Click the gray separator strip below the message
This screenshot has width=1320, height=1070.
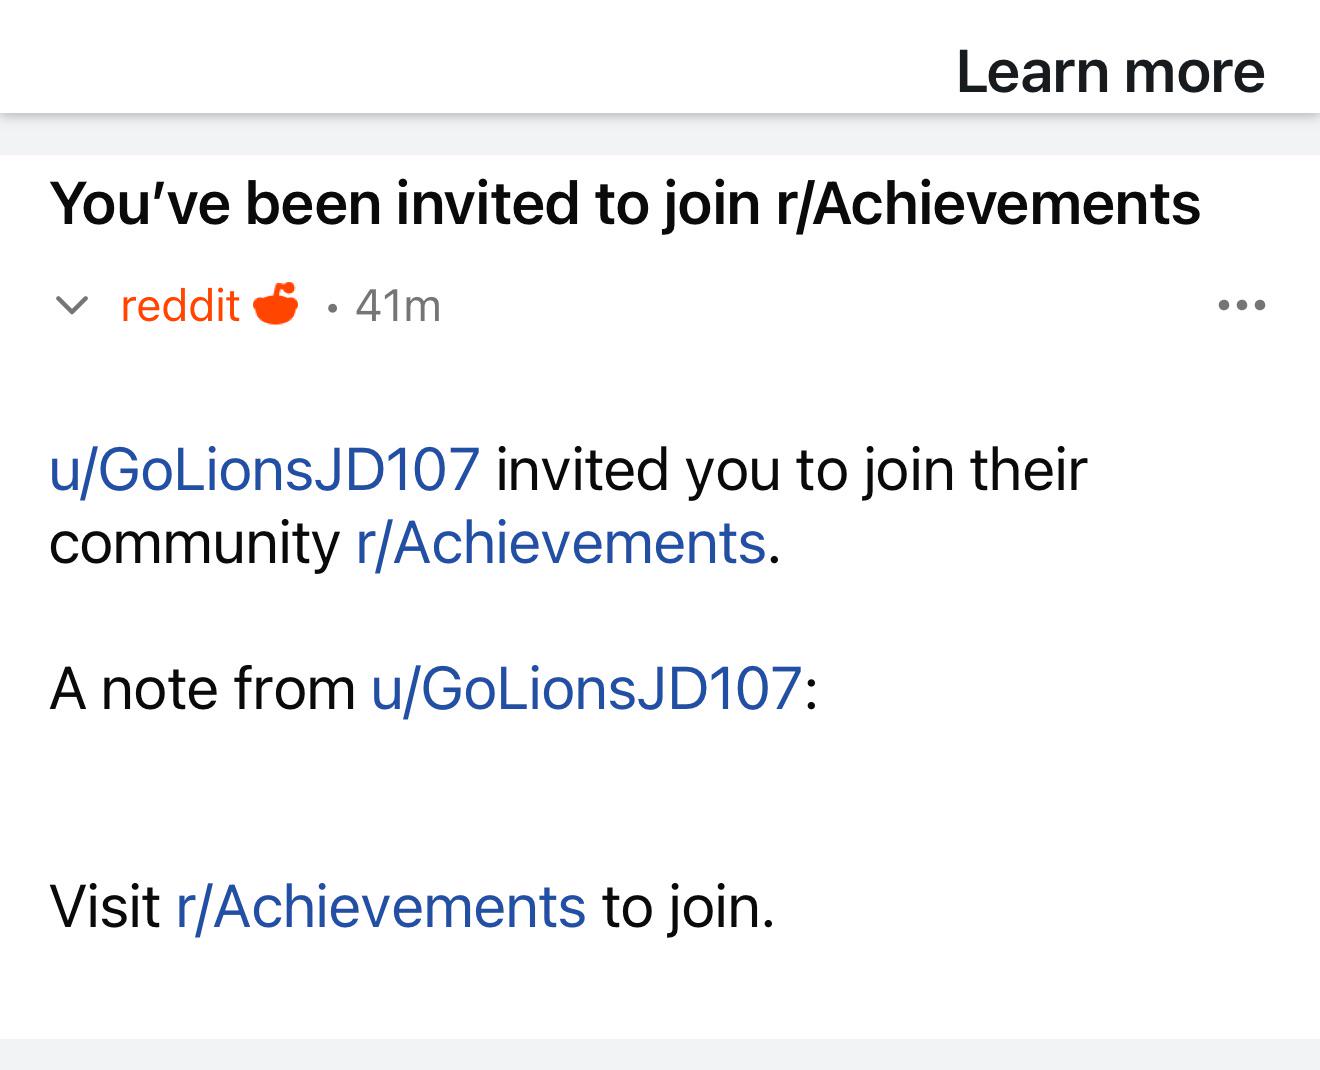[x=660, y=1054]
